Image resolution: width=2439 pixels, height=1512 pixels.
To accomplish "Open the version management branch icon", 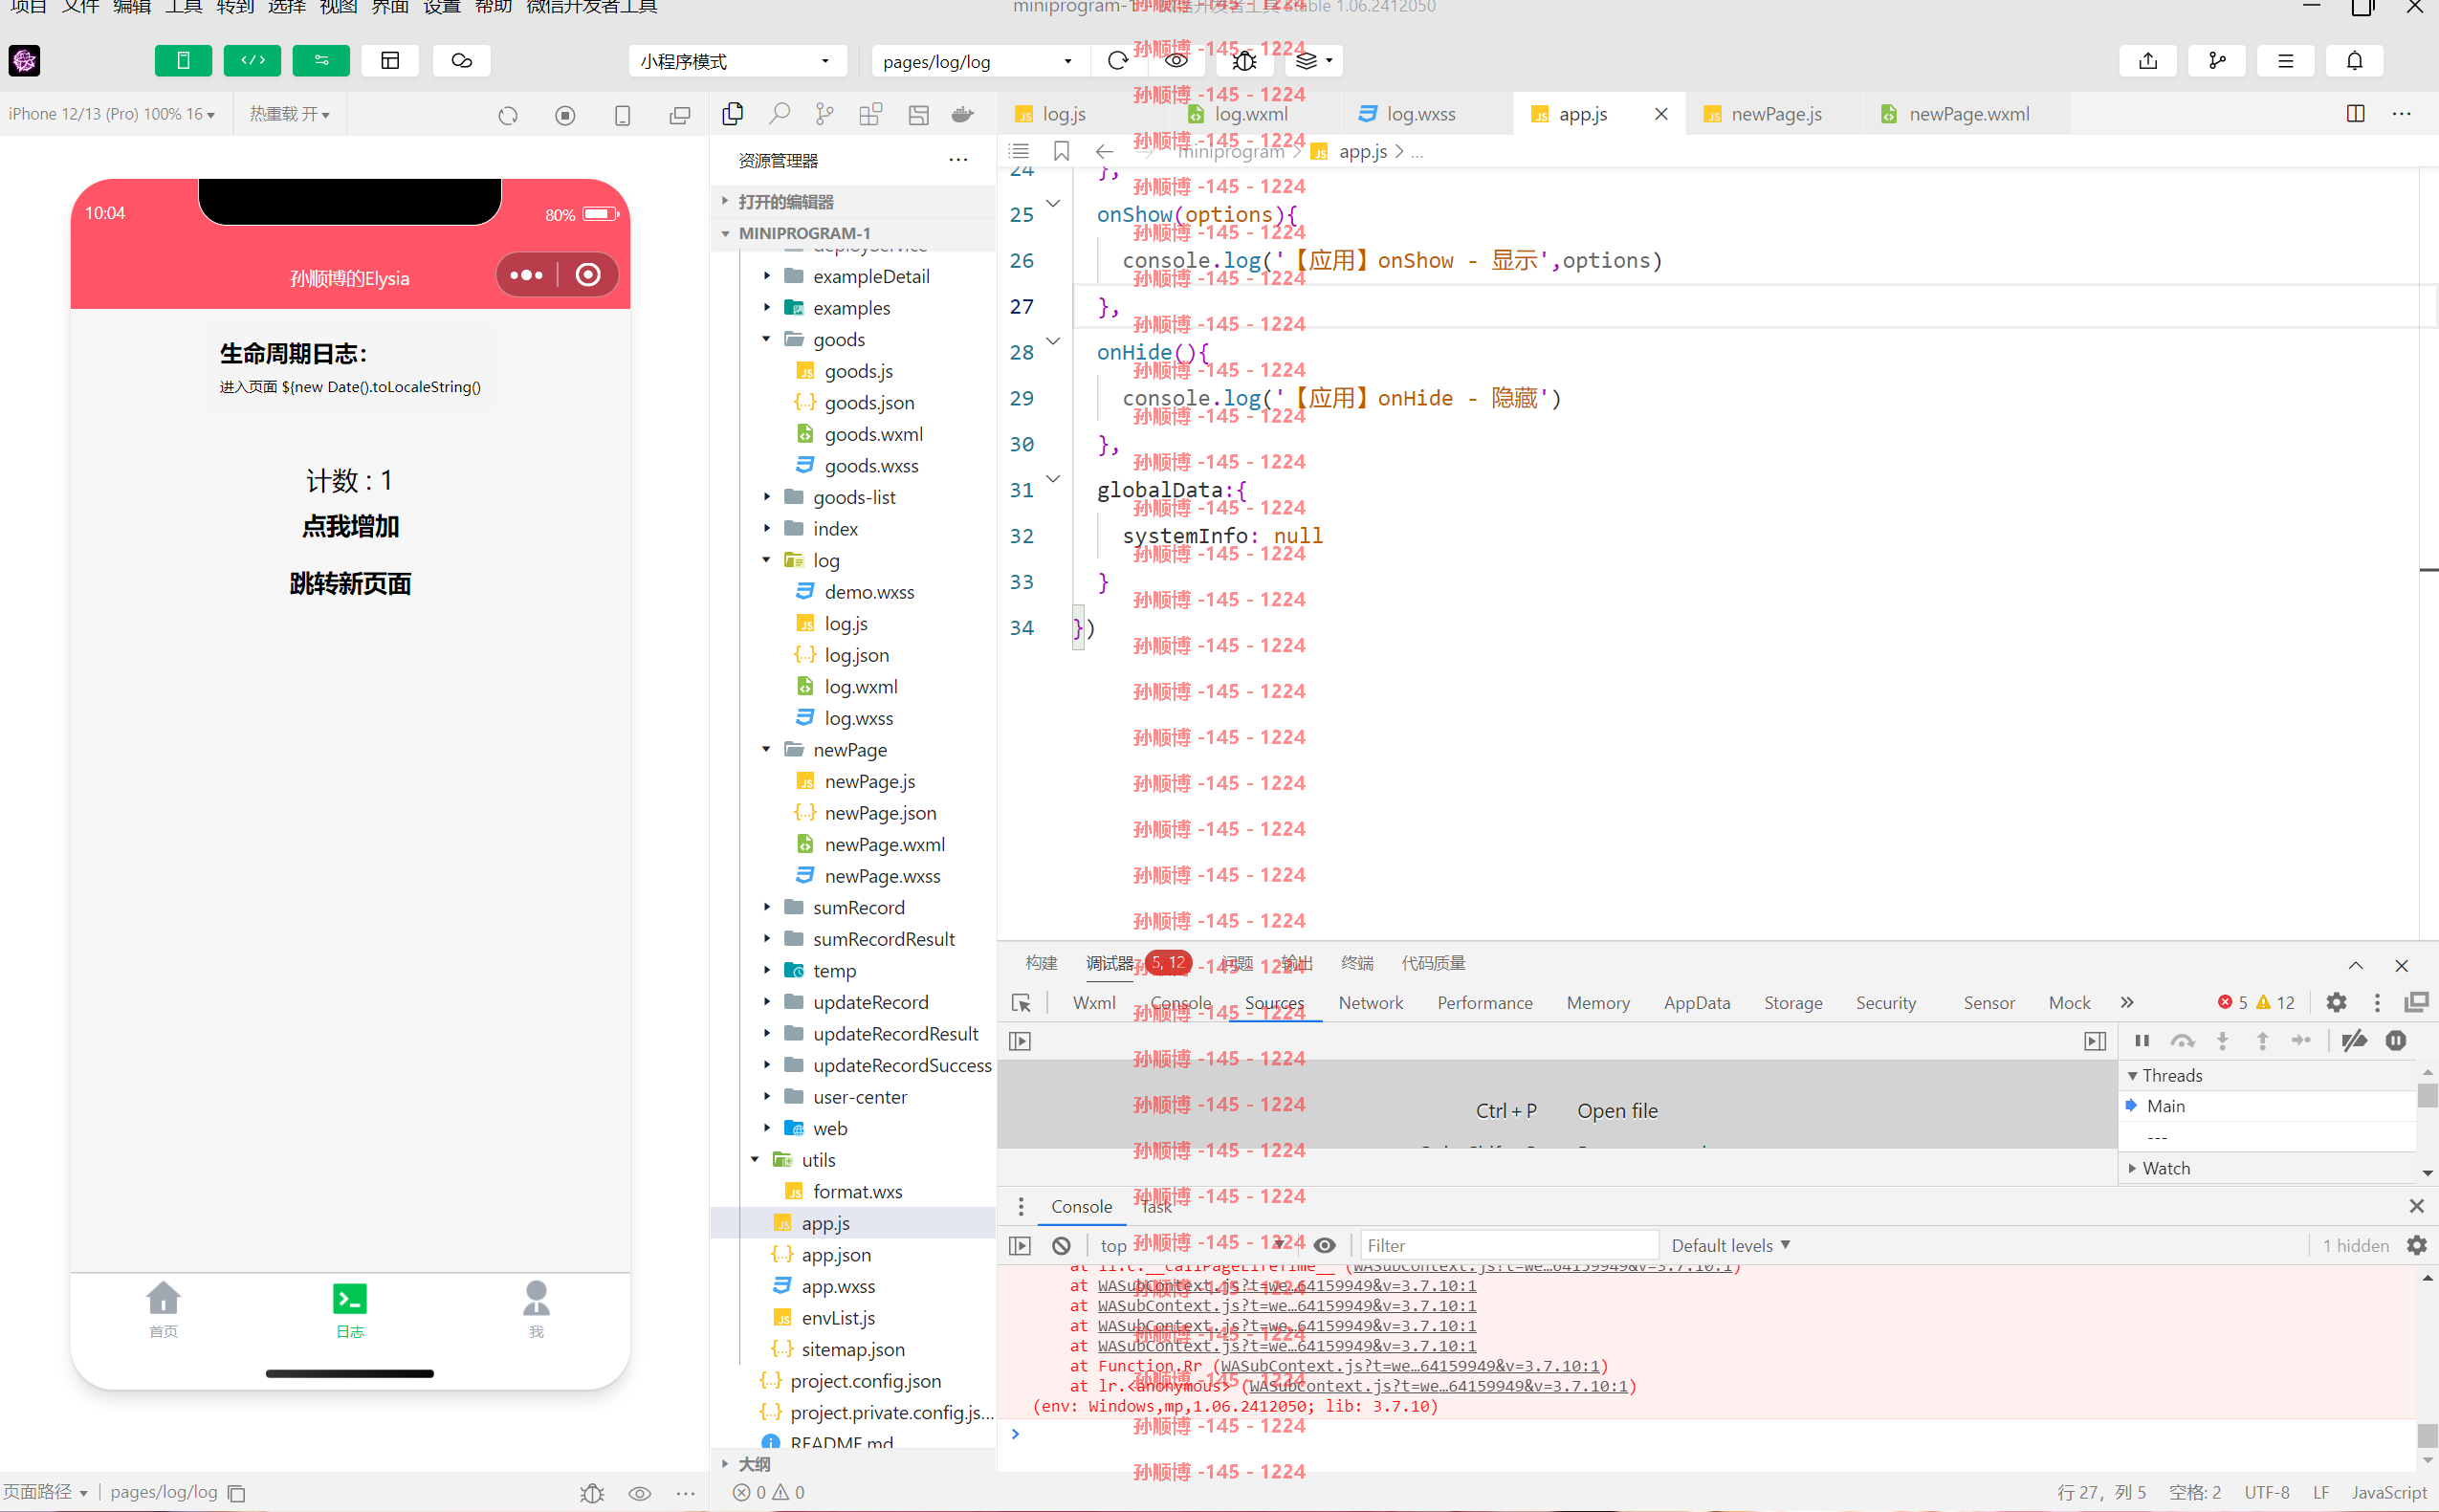I will click(2217, 61).
